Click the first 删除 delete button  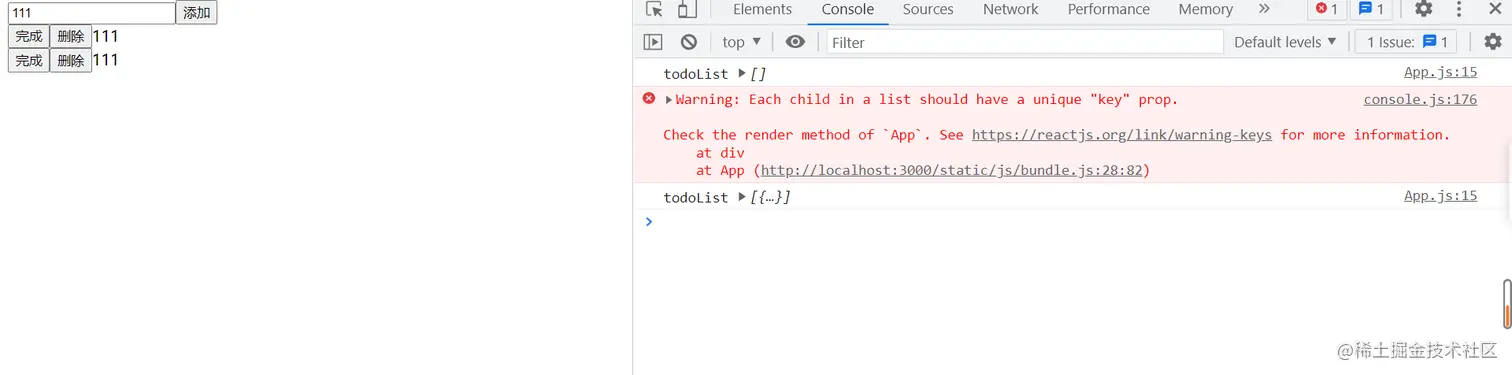point(71,37)
